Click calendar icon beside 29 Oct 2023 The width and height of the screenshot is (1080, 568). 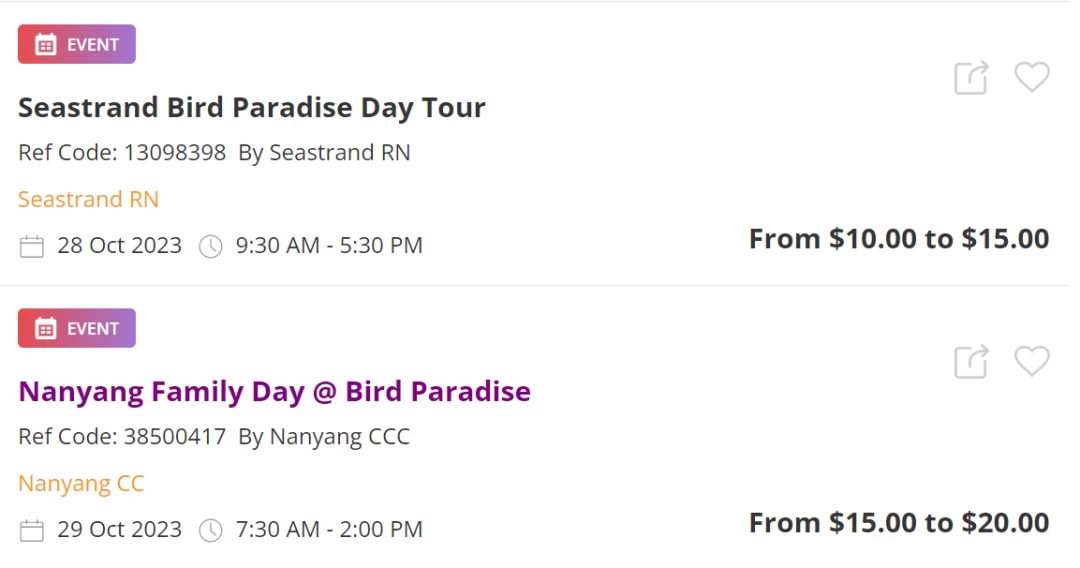[x=32, y=530]
